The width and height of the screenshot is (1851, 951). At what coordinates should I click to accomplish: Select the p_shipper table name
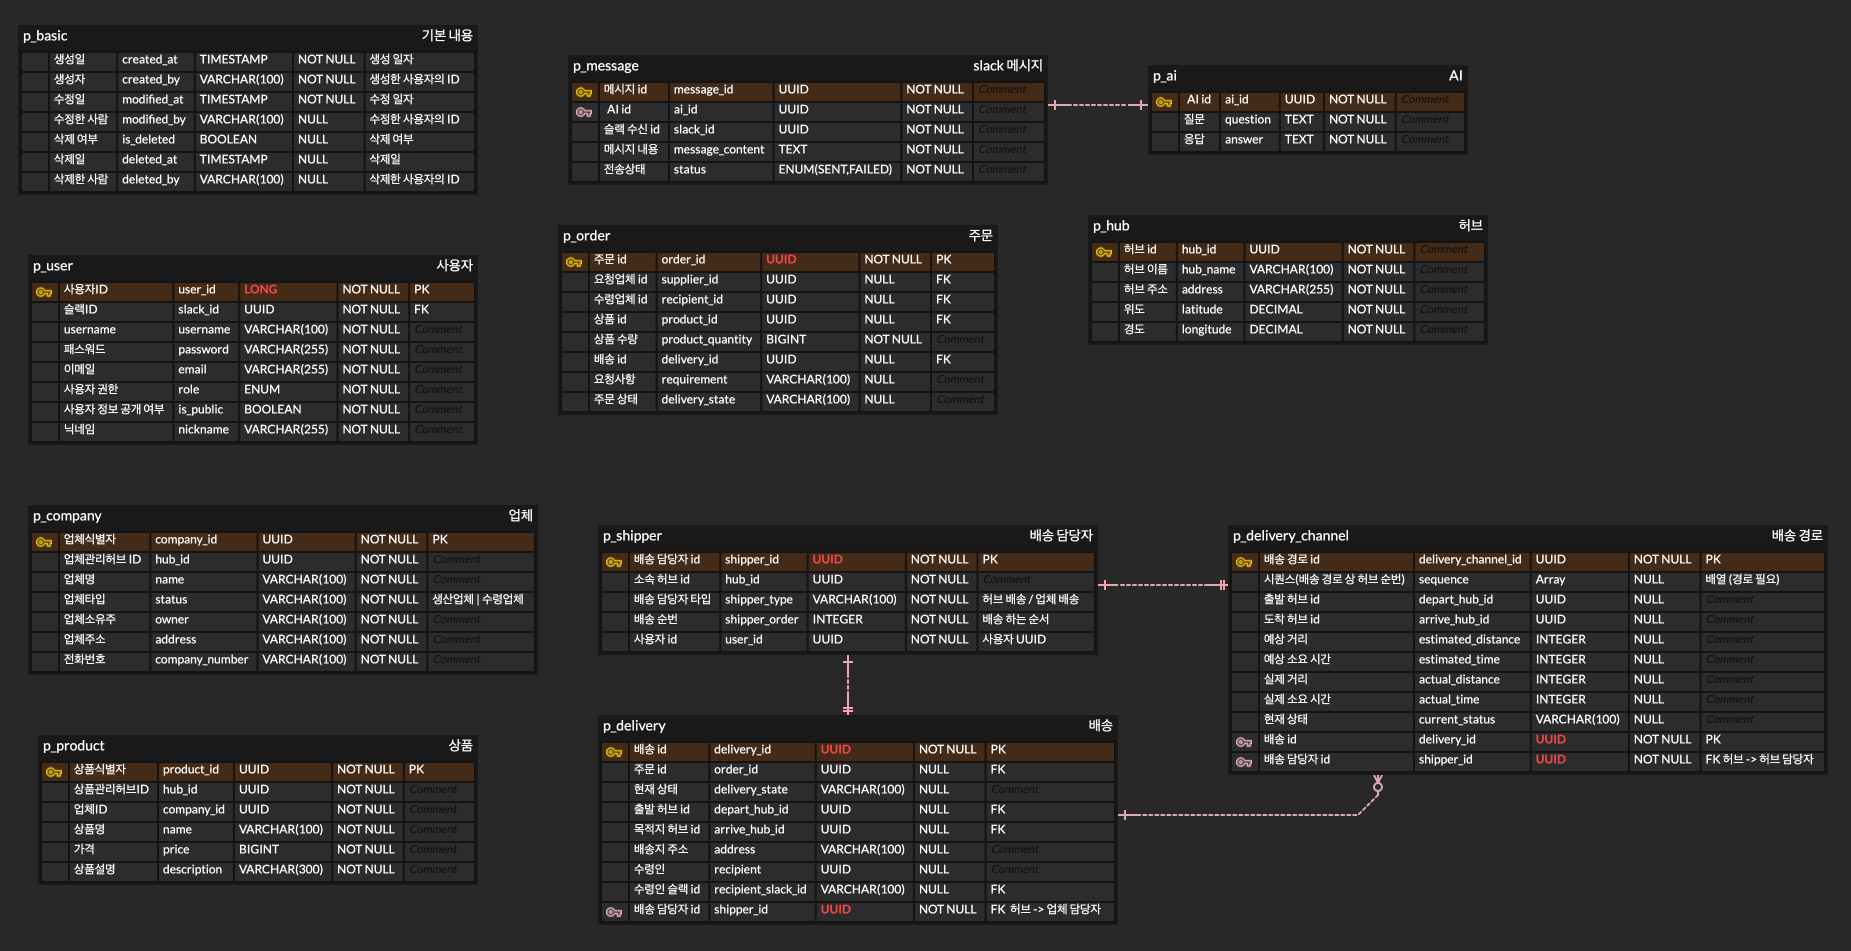[632, 536]
